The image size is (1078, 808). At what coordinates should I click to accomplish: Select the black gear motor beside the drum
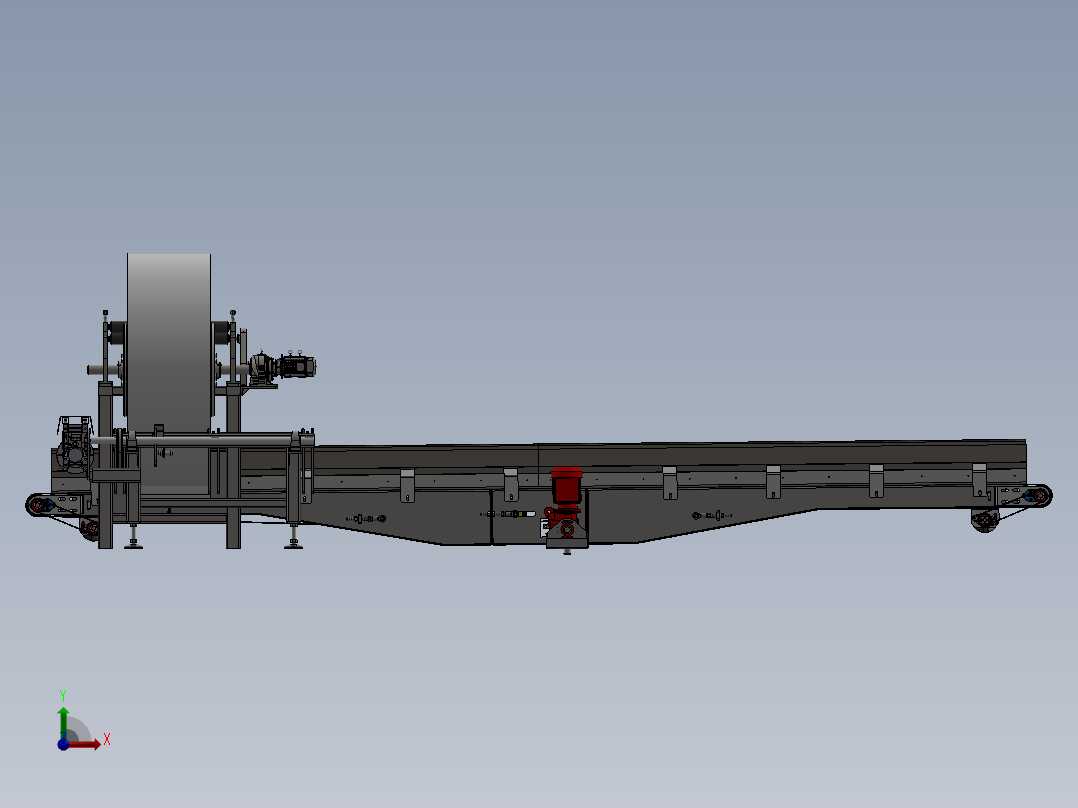[283, 367]
